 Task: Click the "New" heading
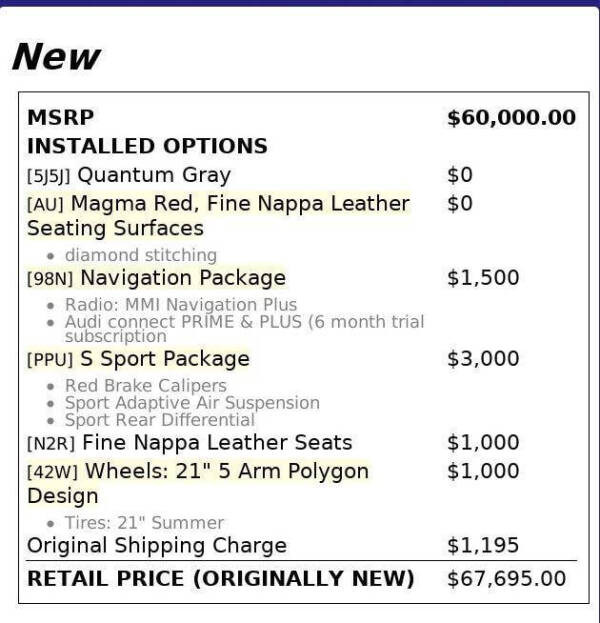pyautogui.click(x=56, y=56)
